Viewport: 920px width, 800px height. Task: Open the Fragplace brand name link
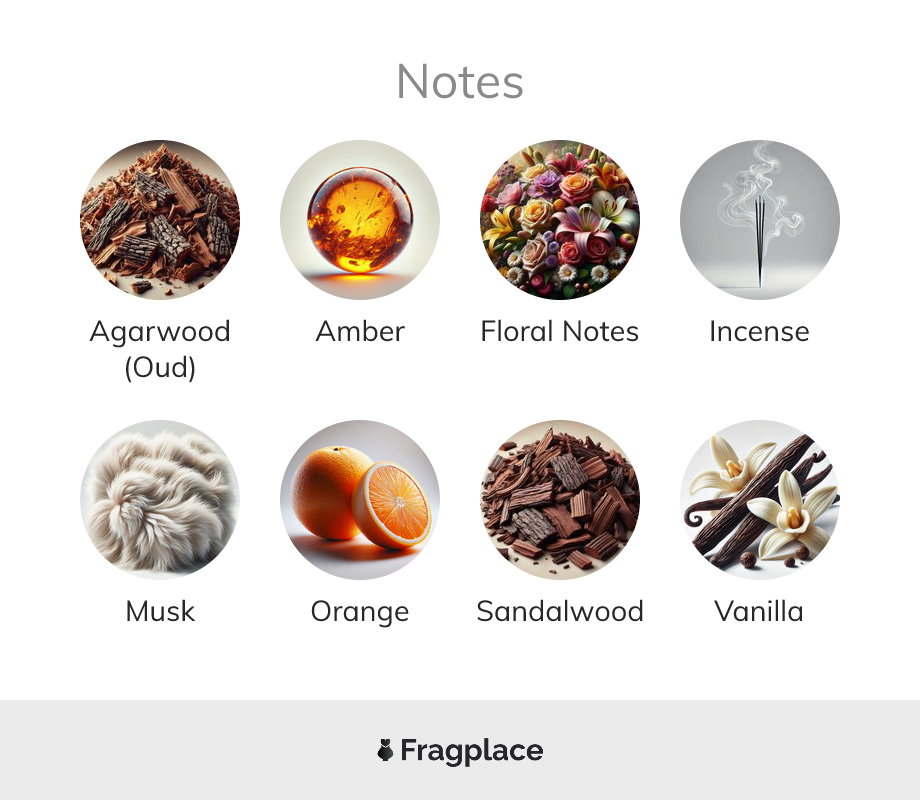pyautogui.click(x=472, y=751)
